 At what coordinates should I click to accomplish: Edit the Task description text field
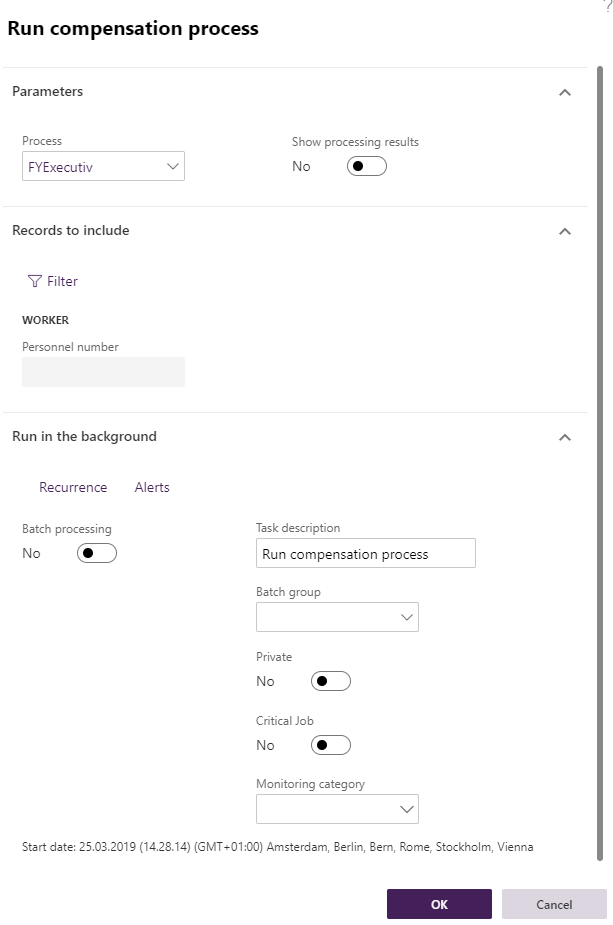365,553
